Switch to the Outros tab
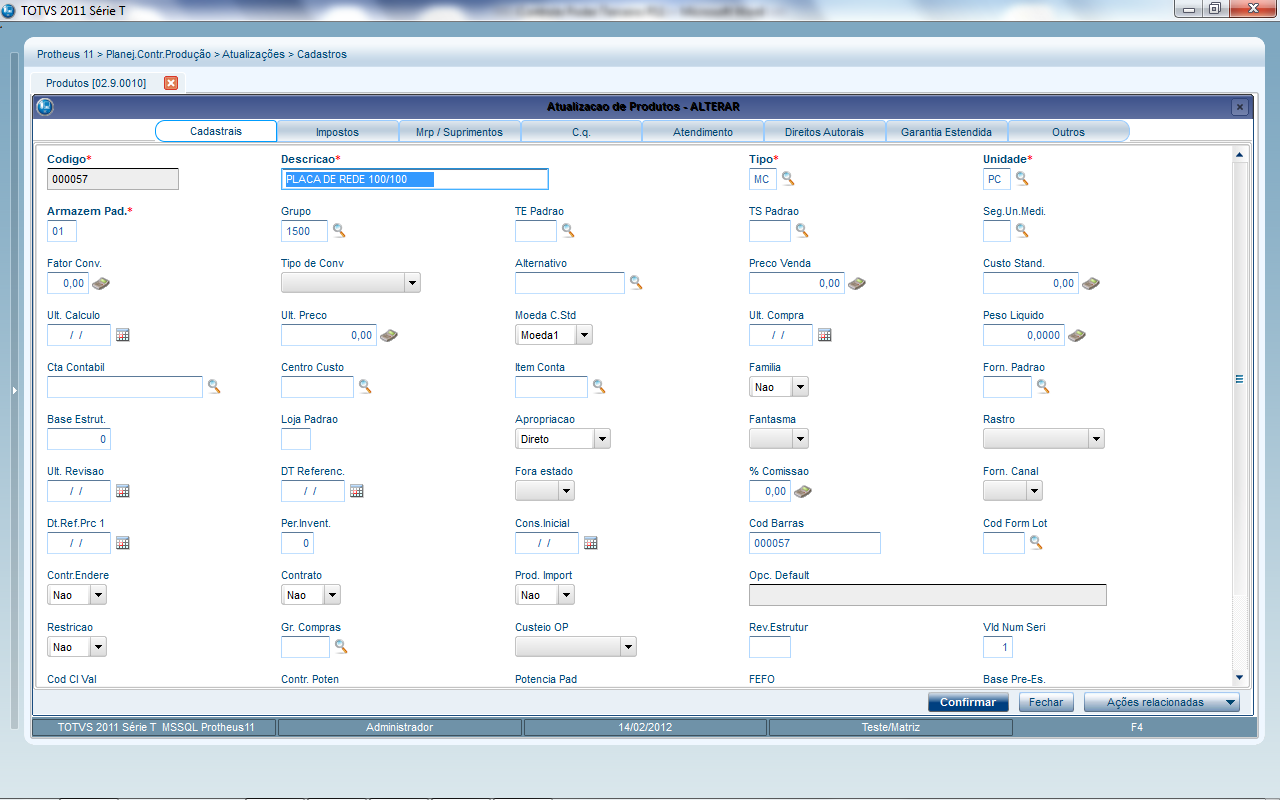1280x800 pixels. point(1068,132)
